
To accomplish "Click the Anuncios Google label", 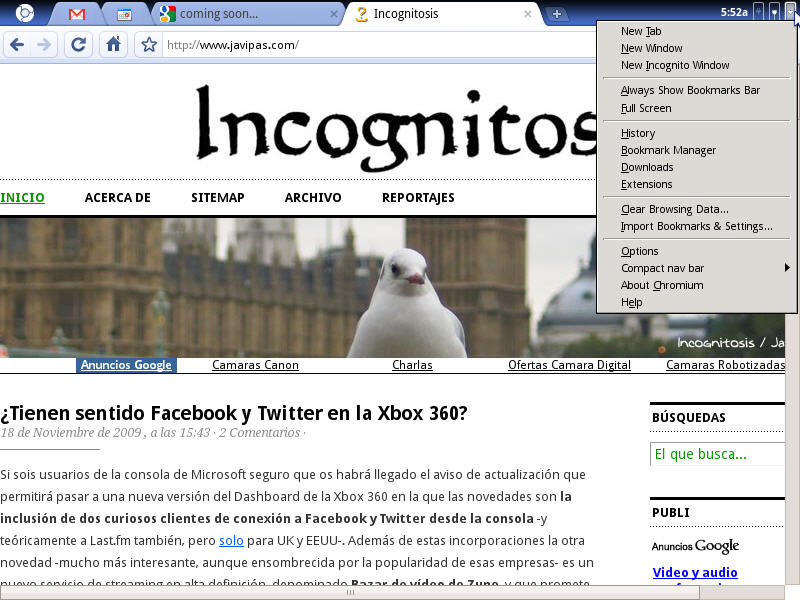I will pyautogui.click(x=126, y=365).
